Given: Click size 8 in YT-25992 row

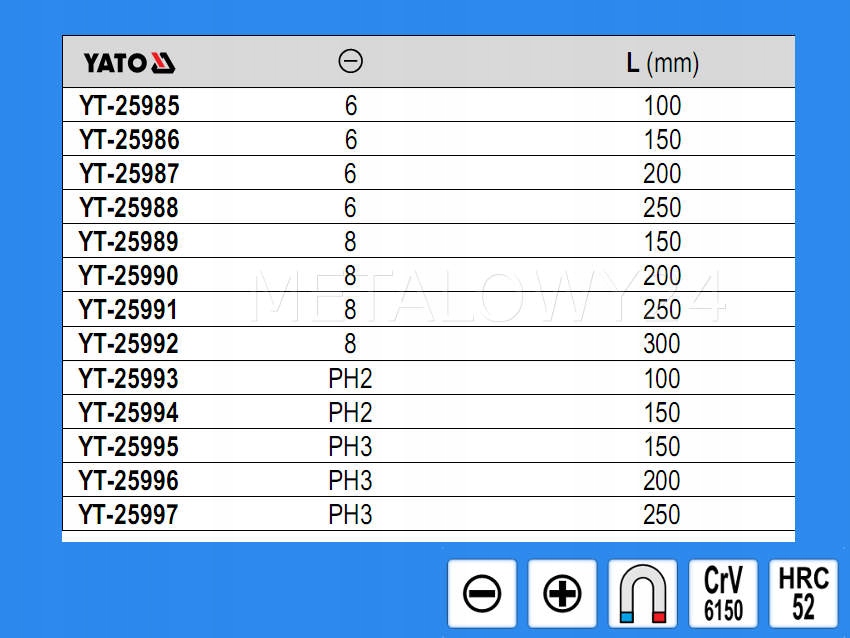Looking at the screenshot, I should click(x=350, y=344).
